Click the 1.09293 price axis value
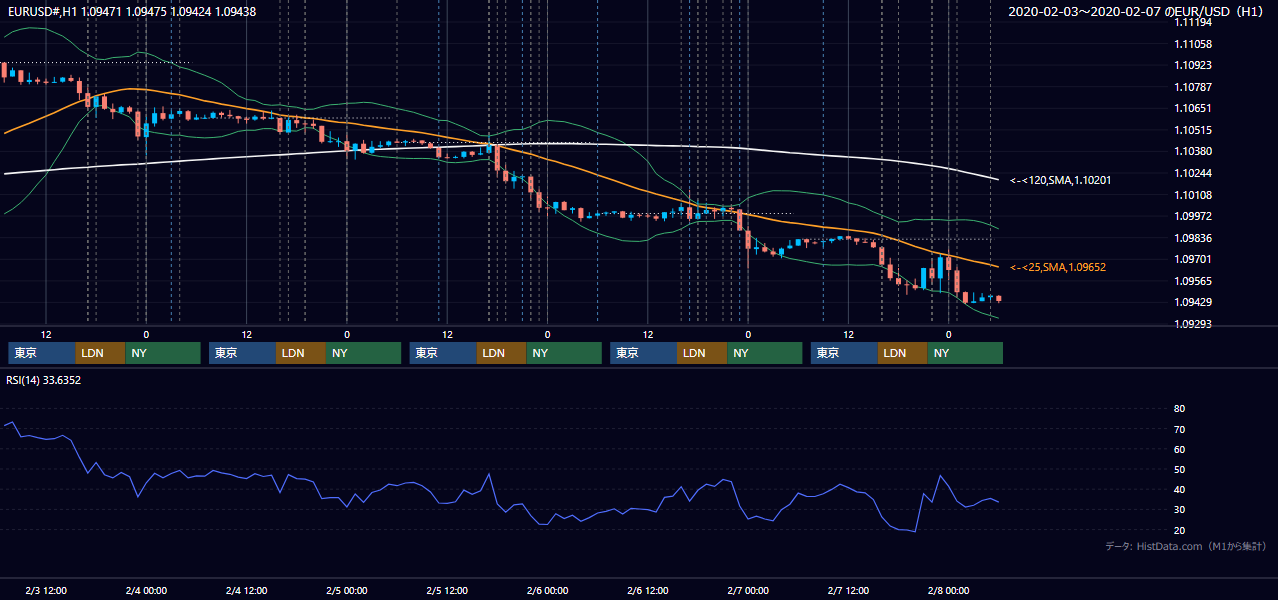Image resolution: width=1278 pixels, height=600 pixels. click(1193, 324)
